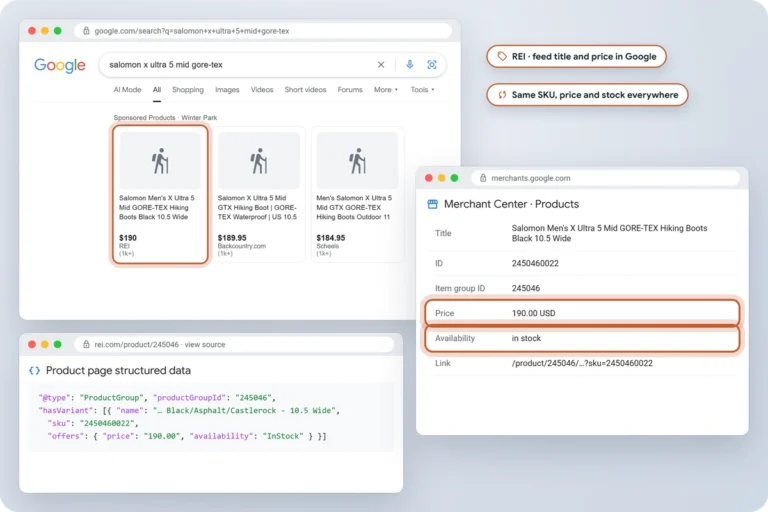Switch to Videos tab
The image size is (768, 512).
click(262, 90)
